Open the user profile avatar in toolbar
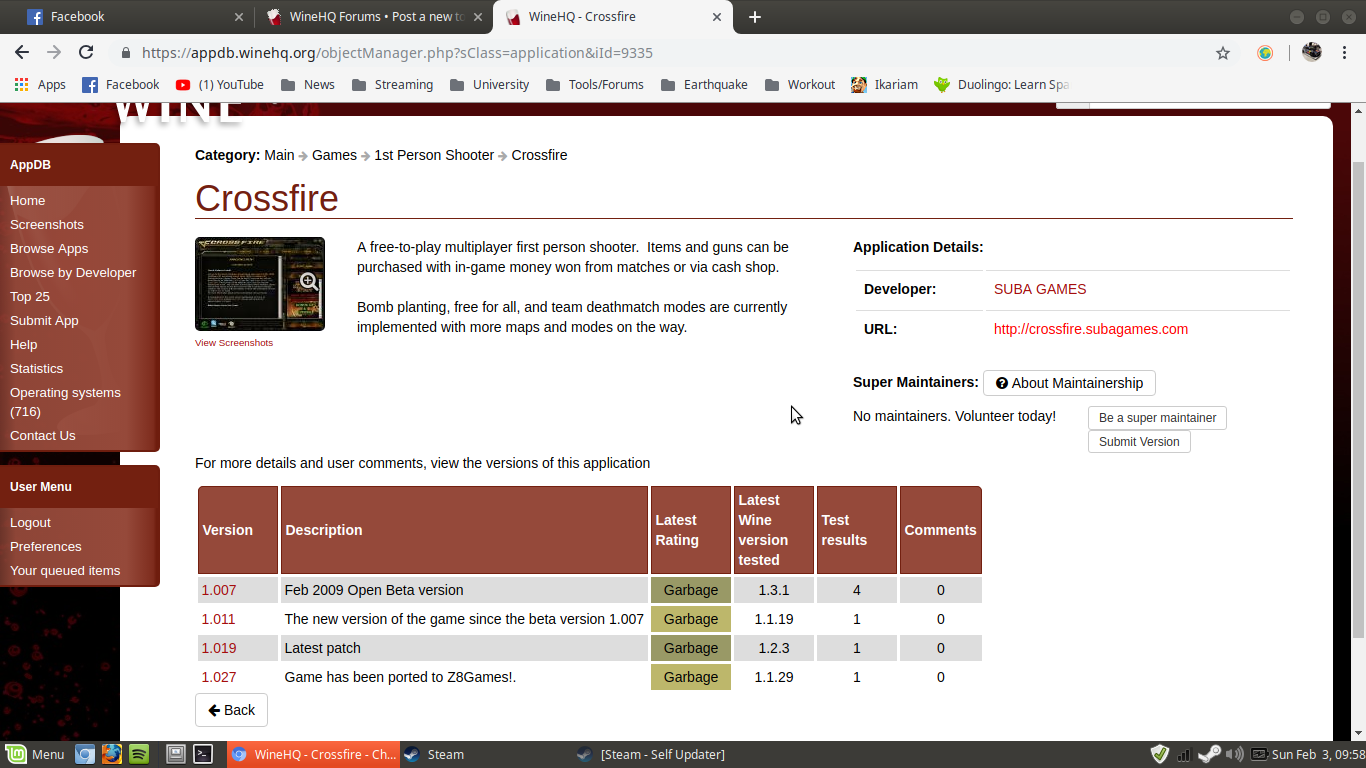Image resolution: width=1366 pixels, height=768 pixels. pos(1311,53)
